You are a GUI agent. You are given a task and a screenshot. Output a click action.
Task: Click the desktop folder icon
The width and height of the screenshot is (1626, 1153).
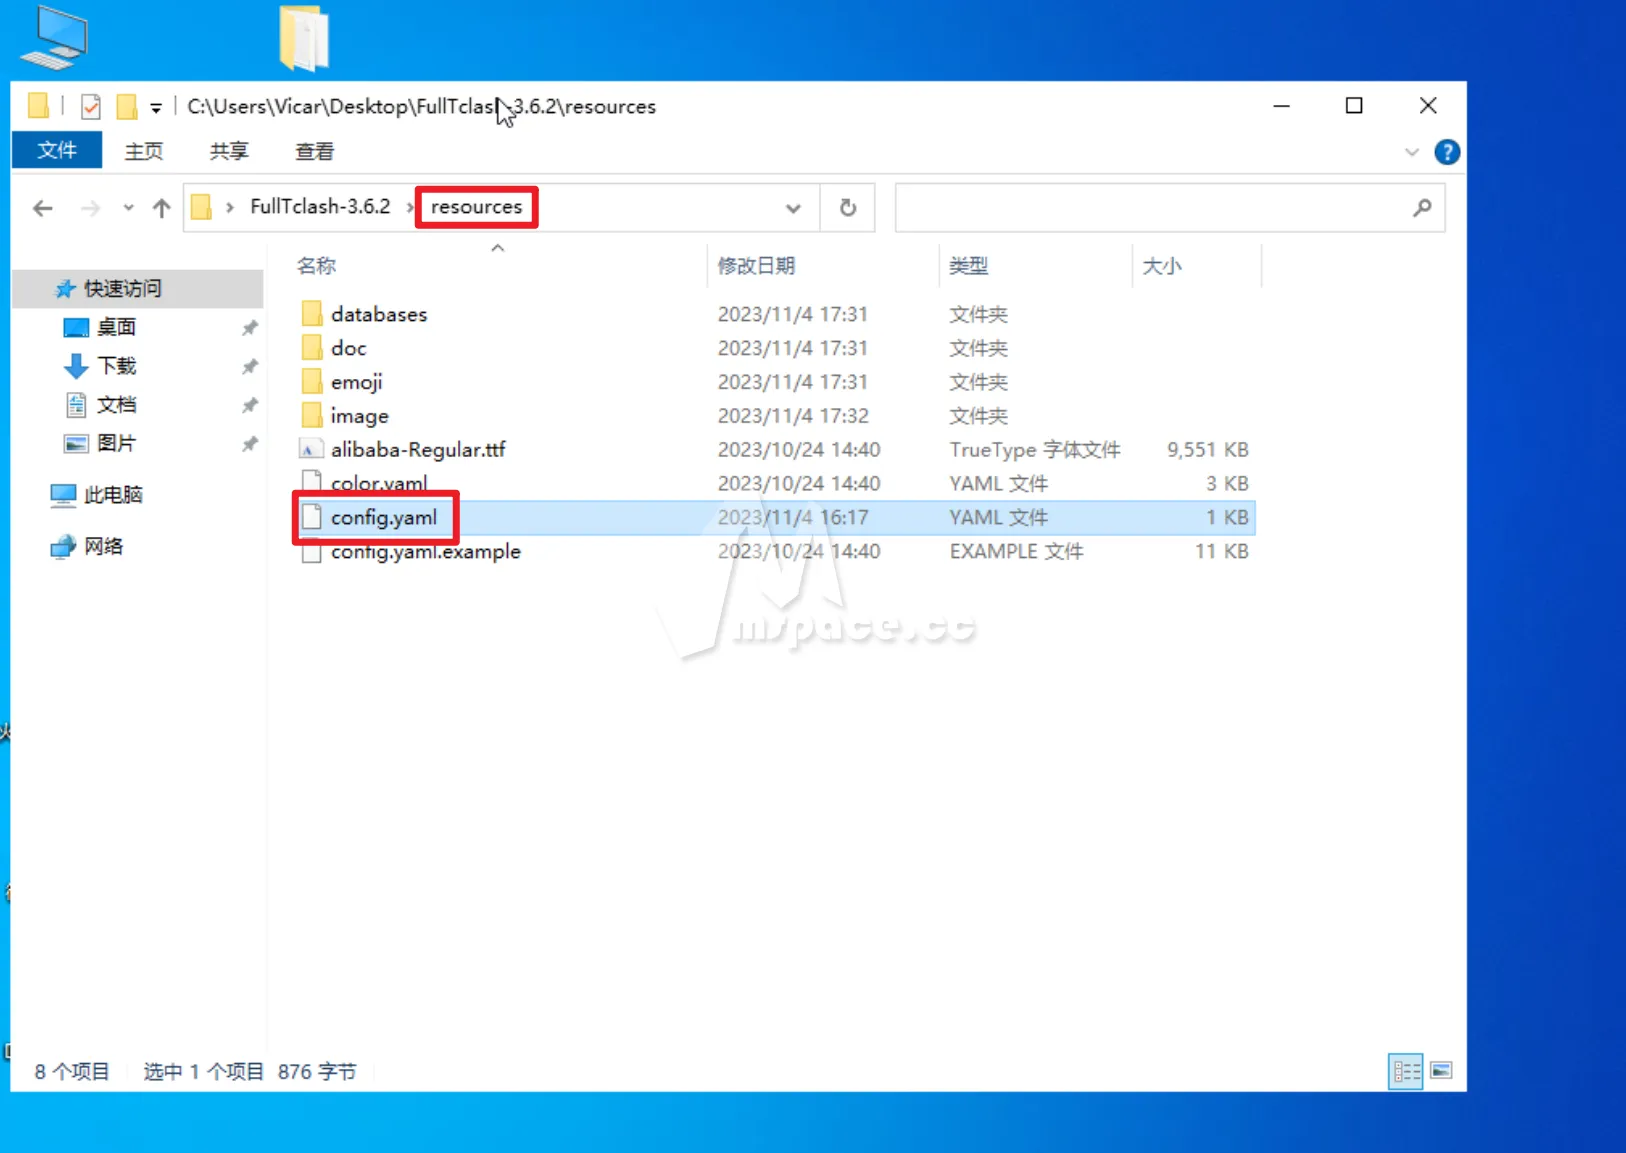(305, 38)
